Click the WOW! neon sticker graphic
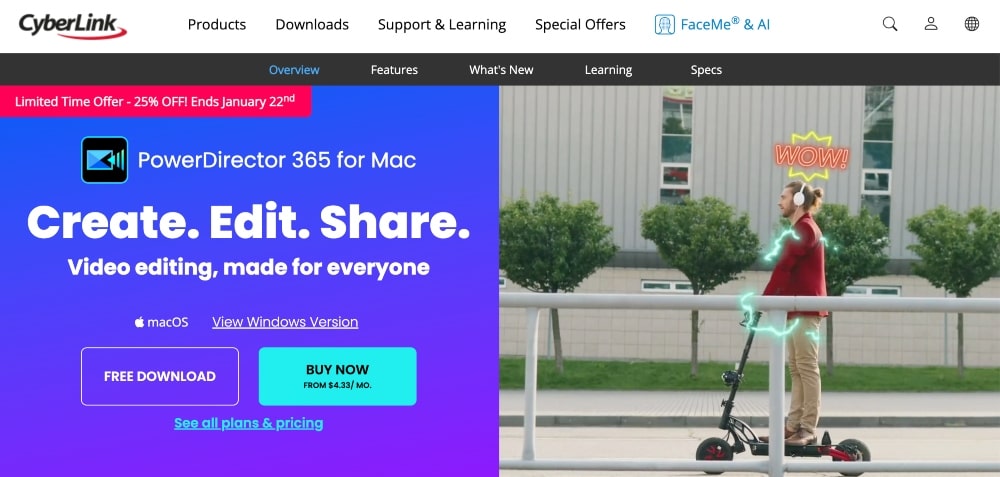This screenshot has height=477, width=1000. tap(811, 156)
